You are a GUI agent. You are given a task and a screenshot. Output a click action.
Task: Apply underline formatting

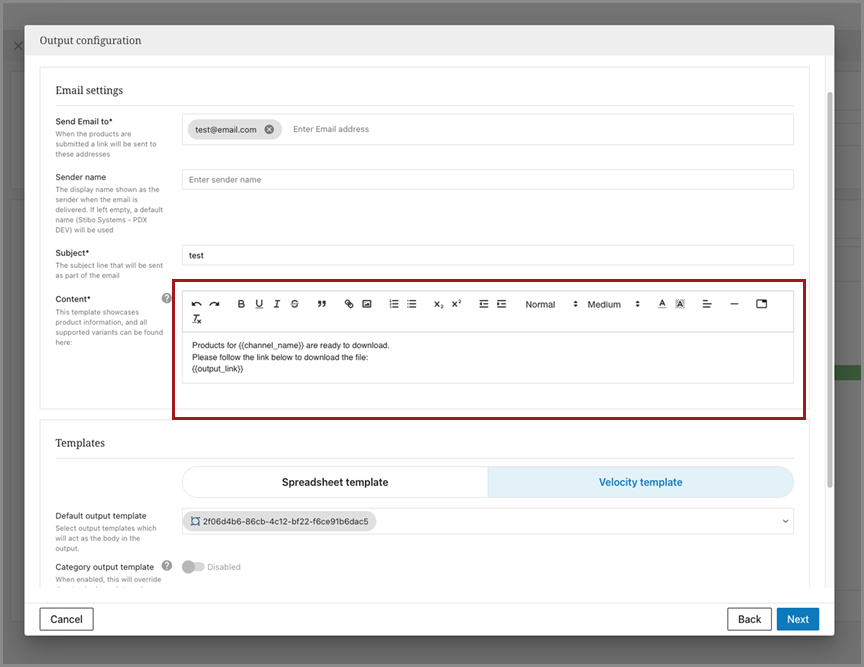259,304
